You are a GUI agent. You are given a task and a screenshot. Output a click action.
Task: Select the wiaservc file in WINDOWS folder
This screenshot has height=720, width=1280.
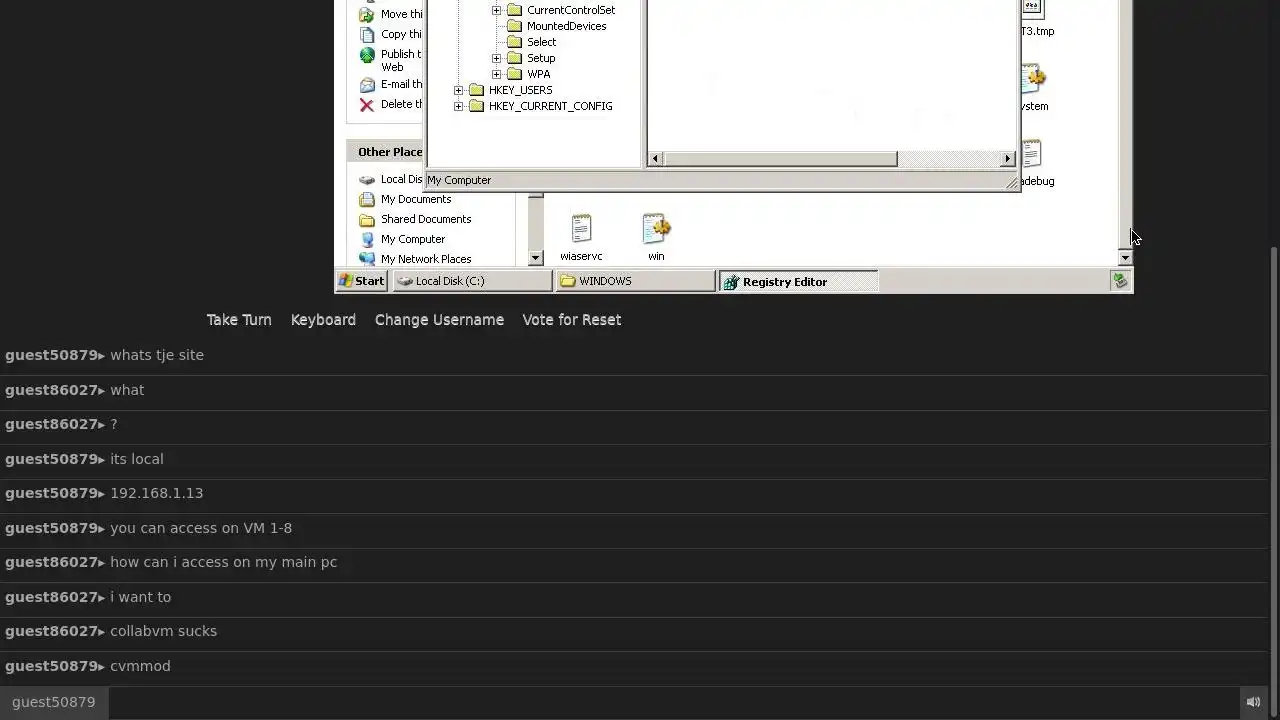point(581,237)
